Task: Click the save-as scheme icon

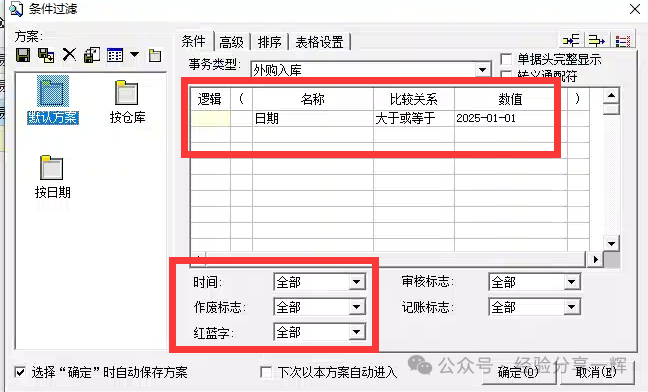Action: click(46, 55)
